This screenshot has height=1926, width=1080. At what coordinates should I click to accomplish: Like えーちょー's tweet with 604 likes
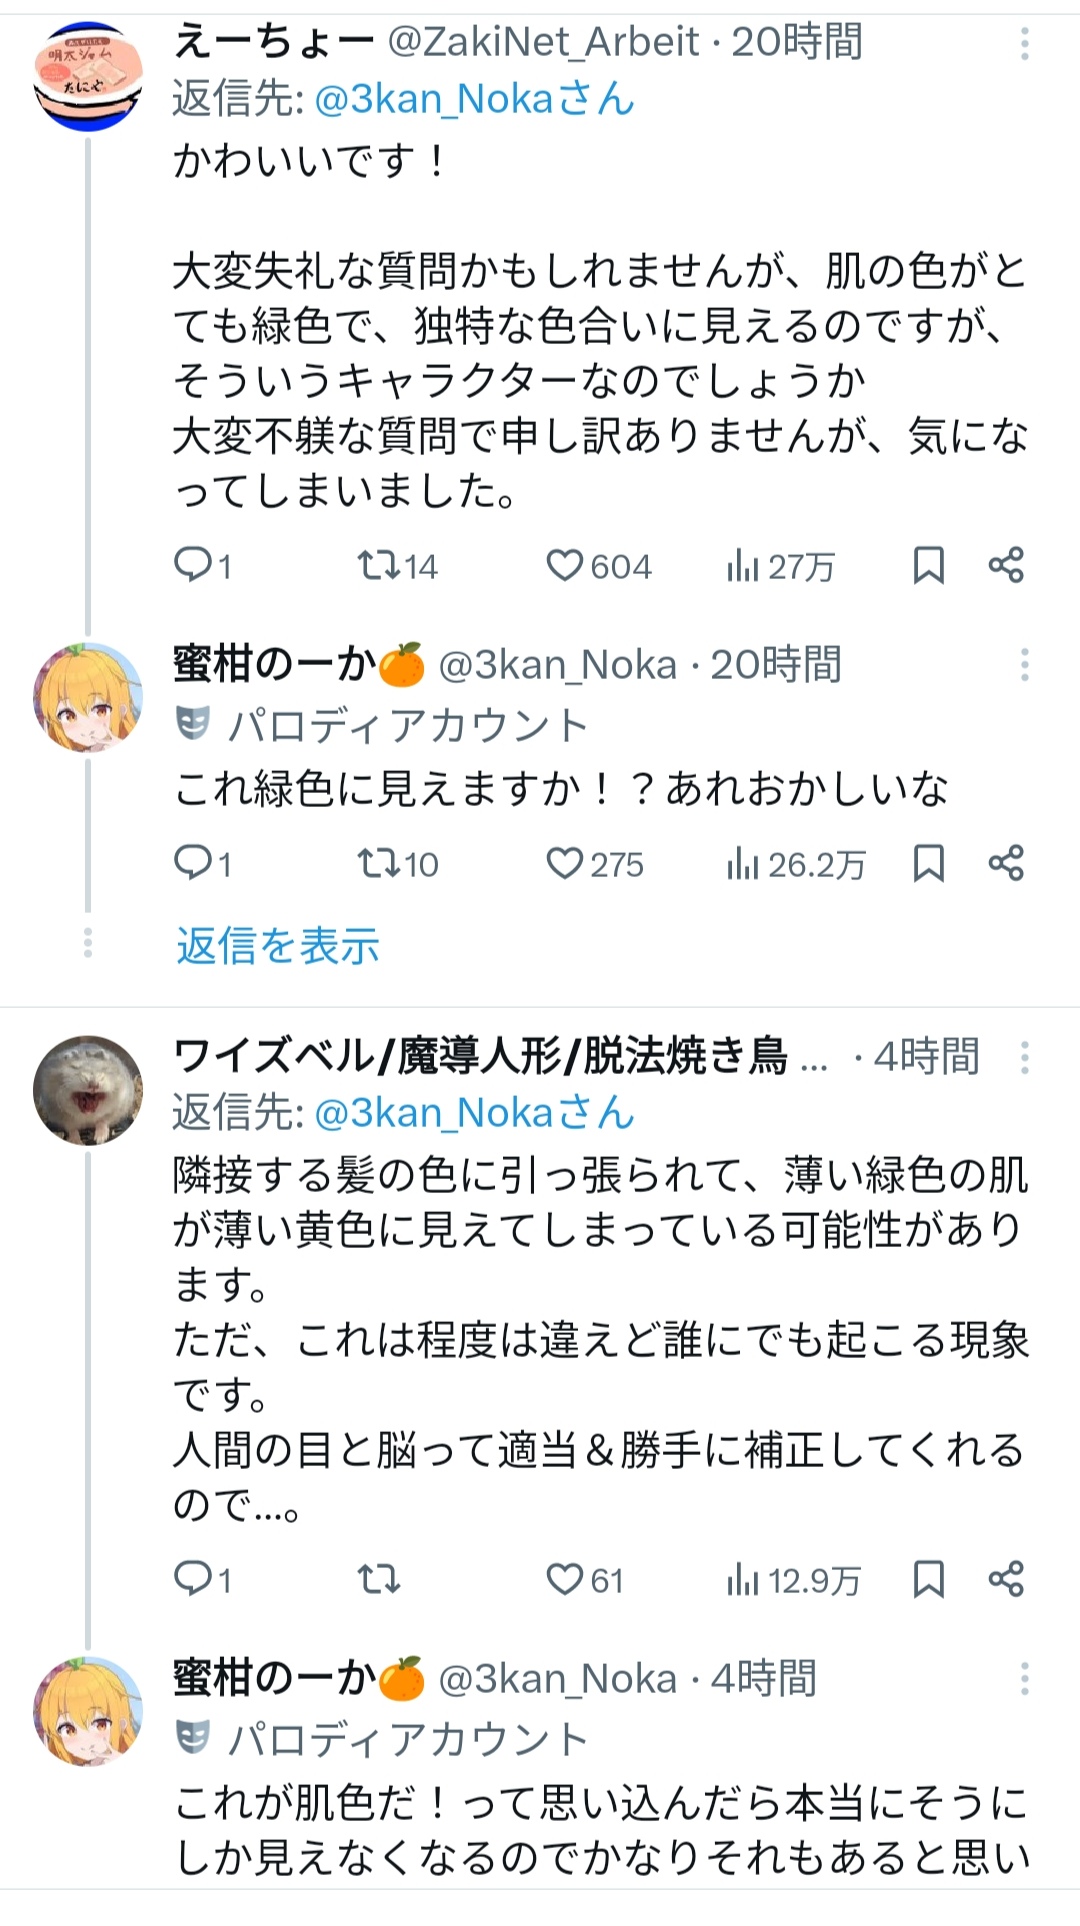564,566
